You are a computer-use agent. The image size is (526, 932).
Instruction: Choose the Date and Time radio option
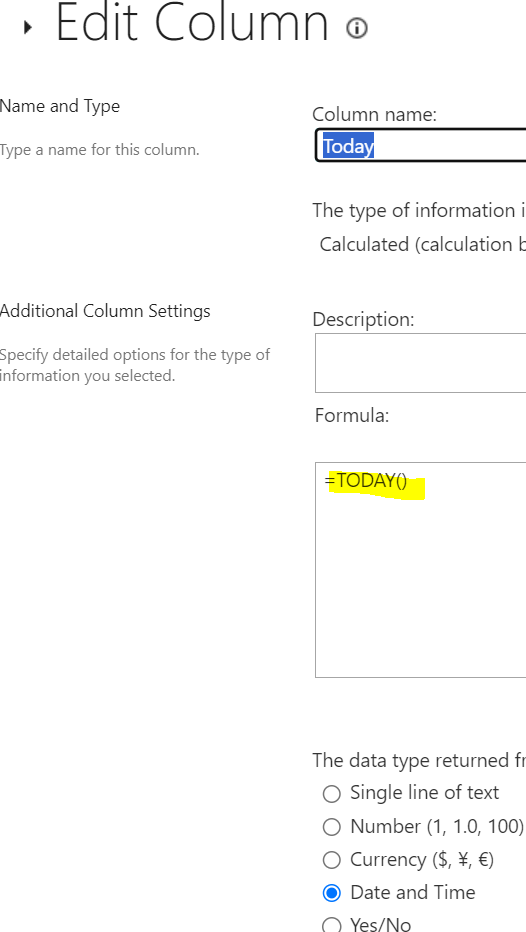pos(332,893)
